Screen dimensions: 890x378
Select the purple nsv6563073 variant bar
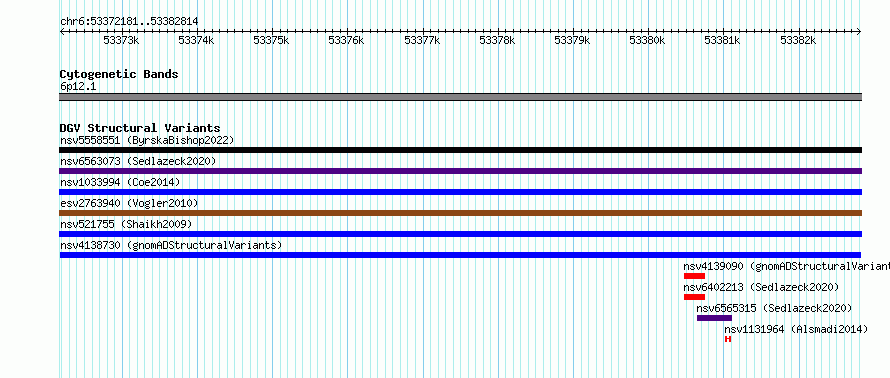click(x=460, y=171)
